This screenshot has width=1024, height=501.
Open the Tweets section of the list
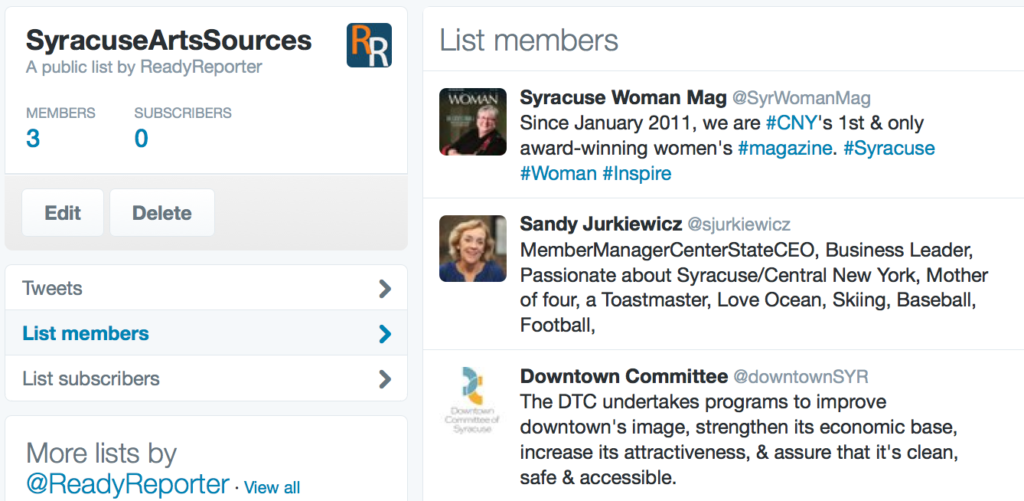(53, 289)
